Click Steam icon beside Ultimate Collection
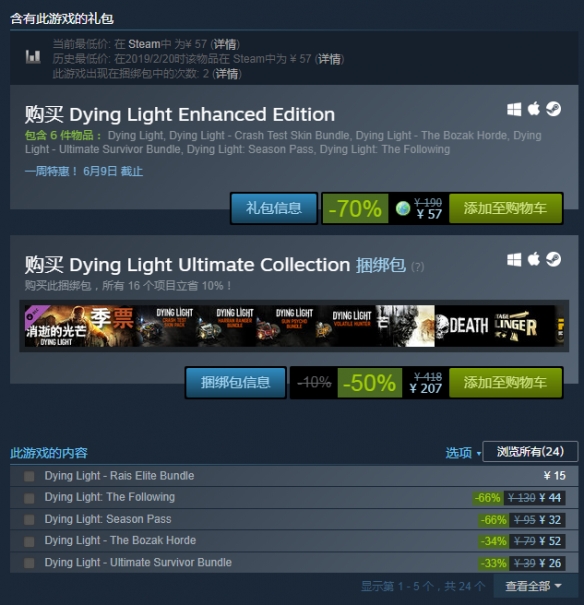Viewport: 584px width, 605px height. (x=554, y=259)
